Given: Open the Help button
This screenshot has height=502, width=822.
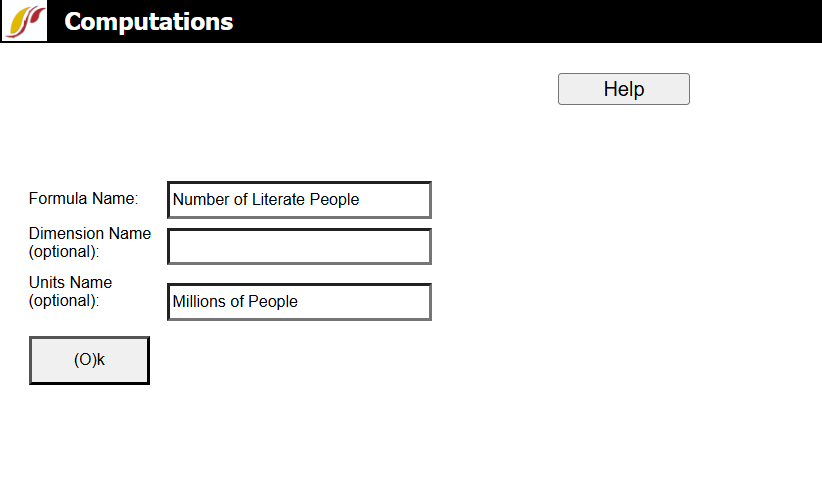Looking at the screenshot, I should (623, 89).
